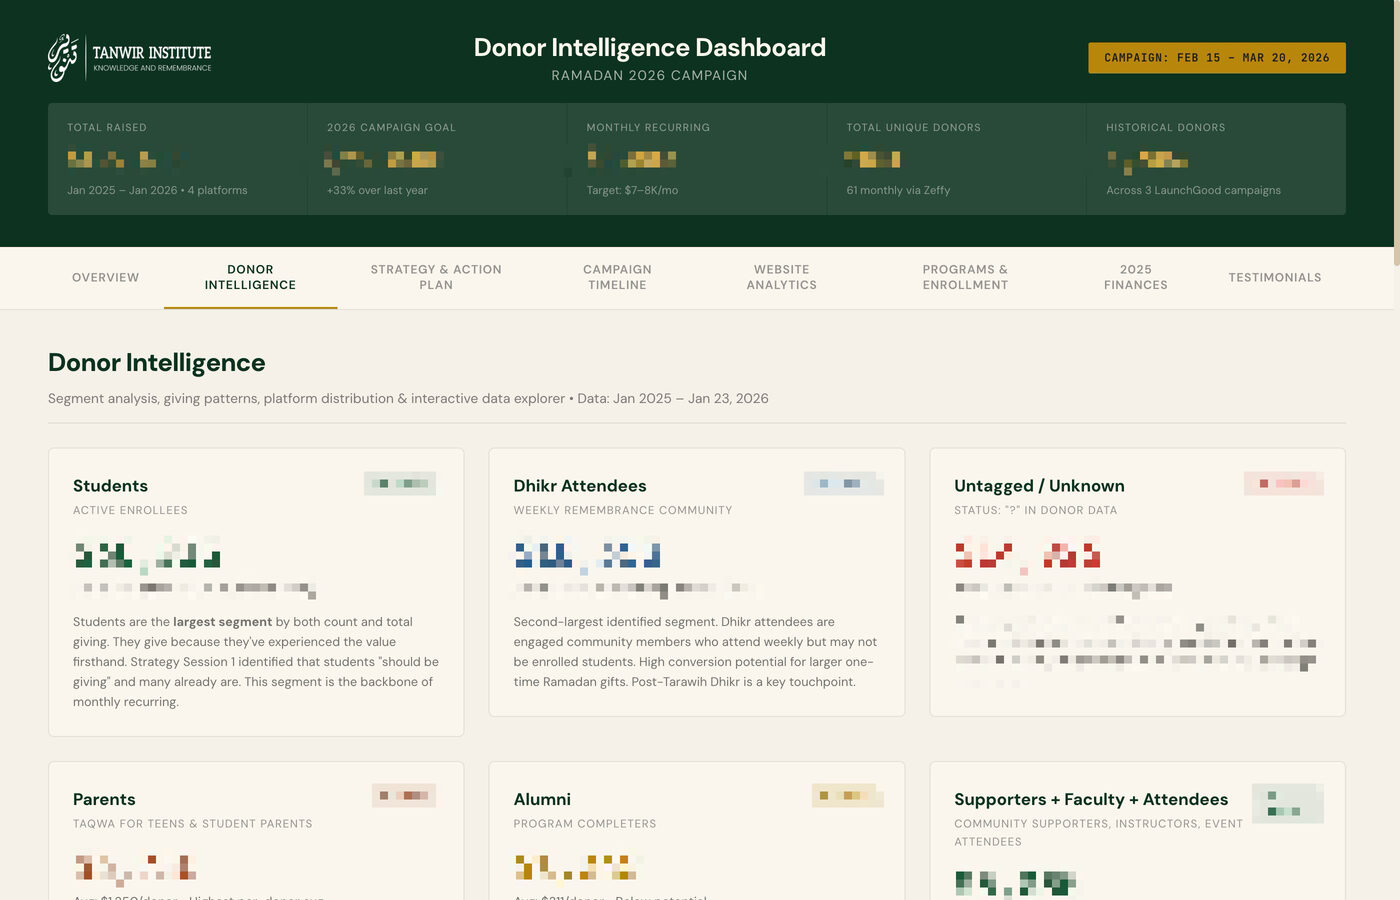Click the Students segment heading
This screenshot has width=1400, height=900.
110,486
